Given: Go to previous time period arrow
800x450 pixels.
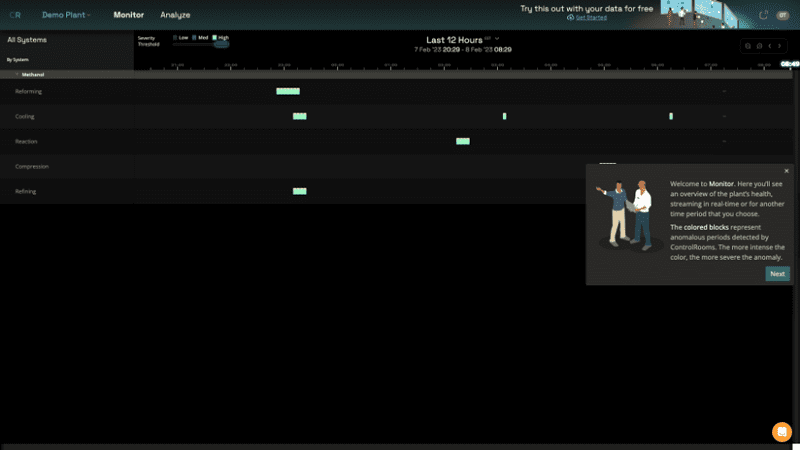Looking at the screenshot, I should [771, 46].
